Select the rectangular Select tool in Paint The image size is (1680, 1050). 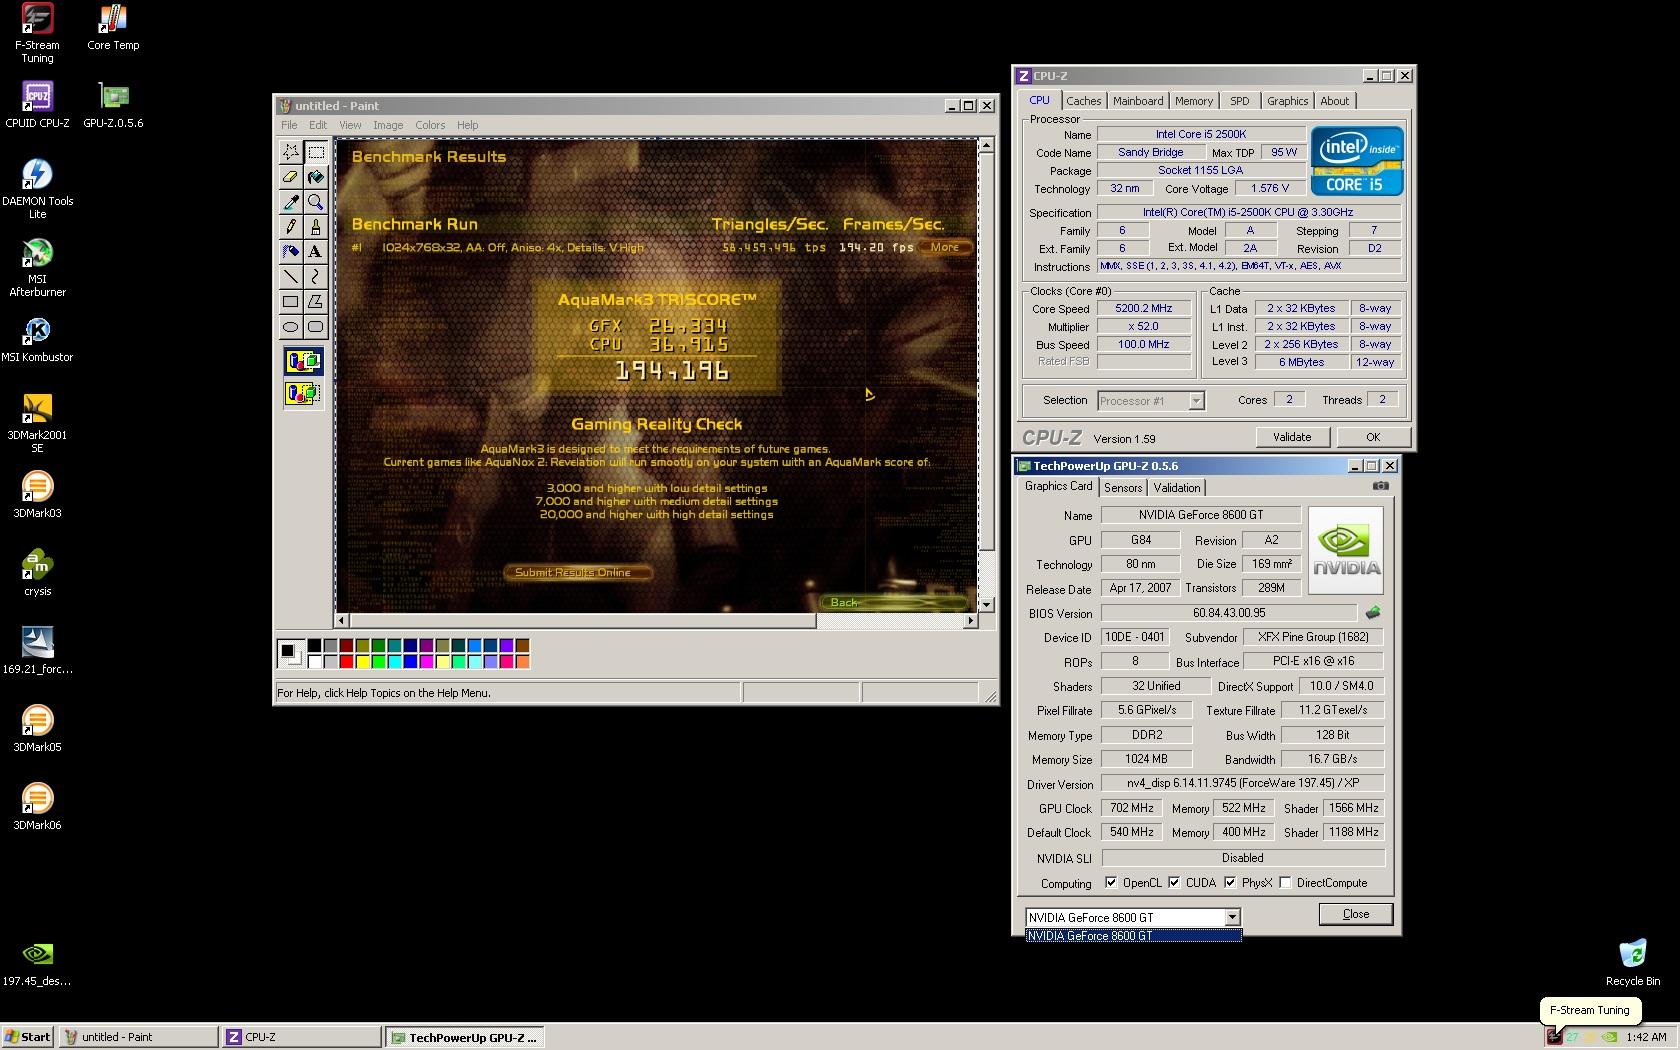tap(315, 152)
